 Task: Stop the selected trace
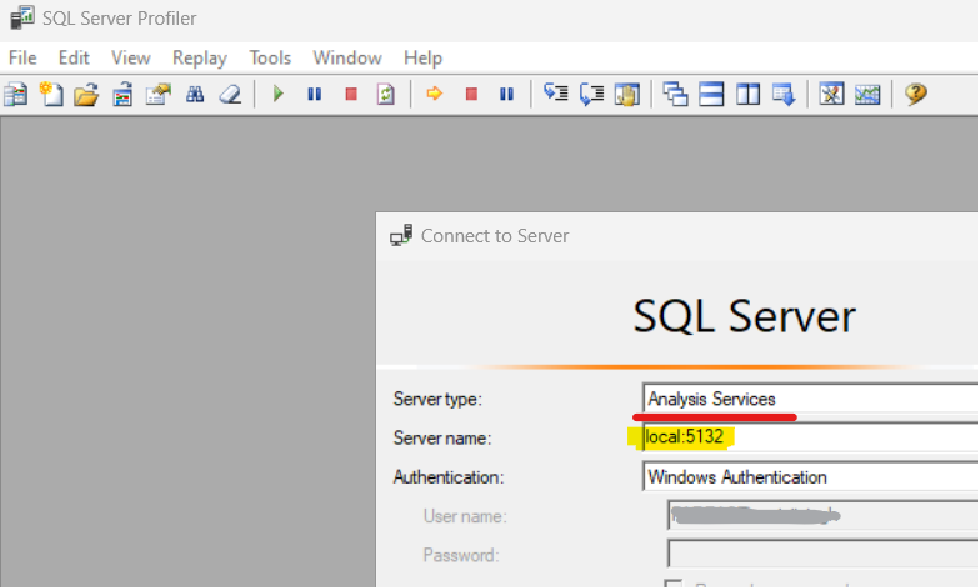pyautogui.click(x=351, y=94)
